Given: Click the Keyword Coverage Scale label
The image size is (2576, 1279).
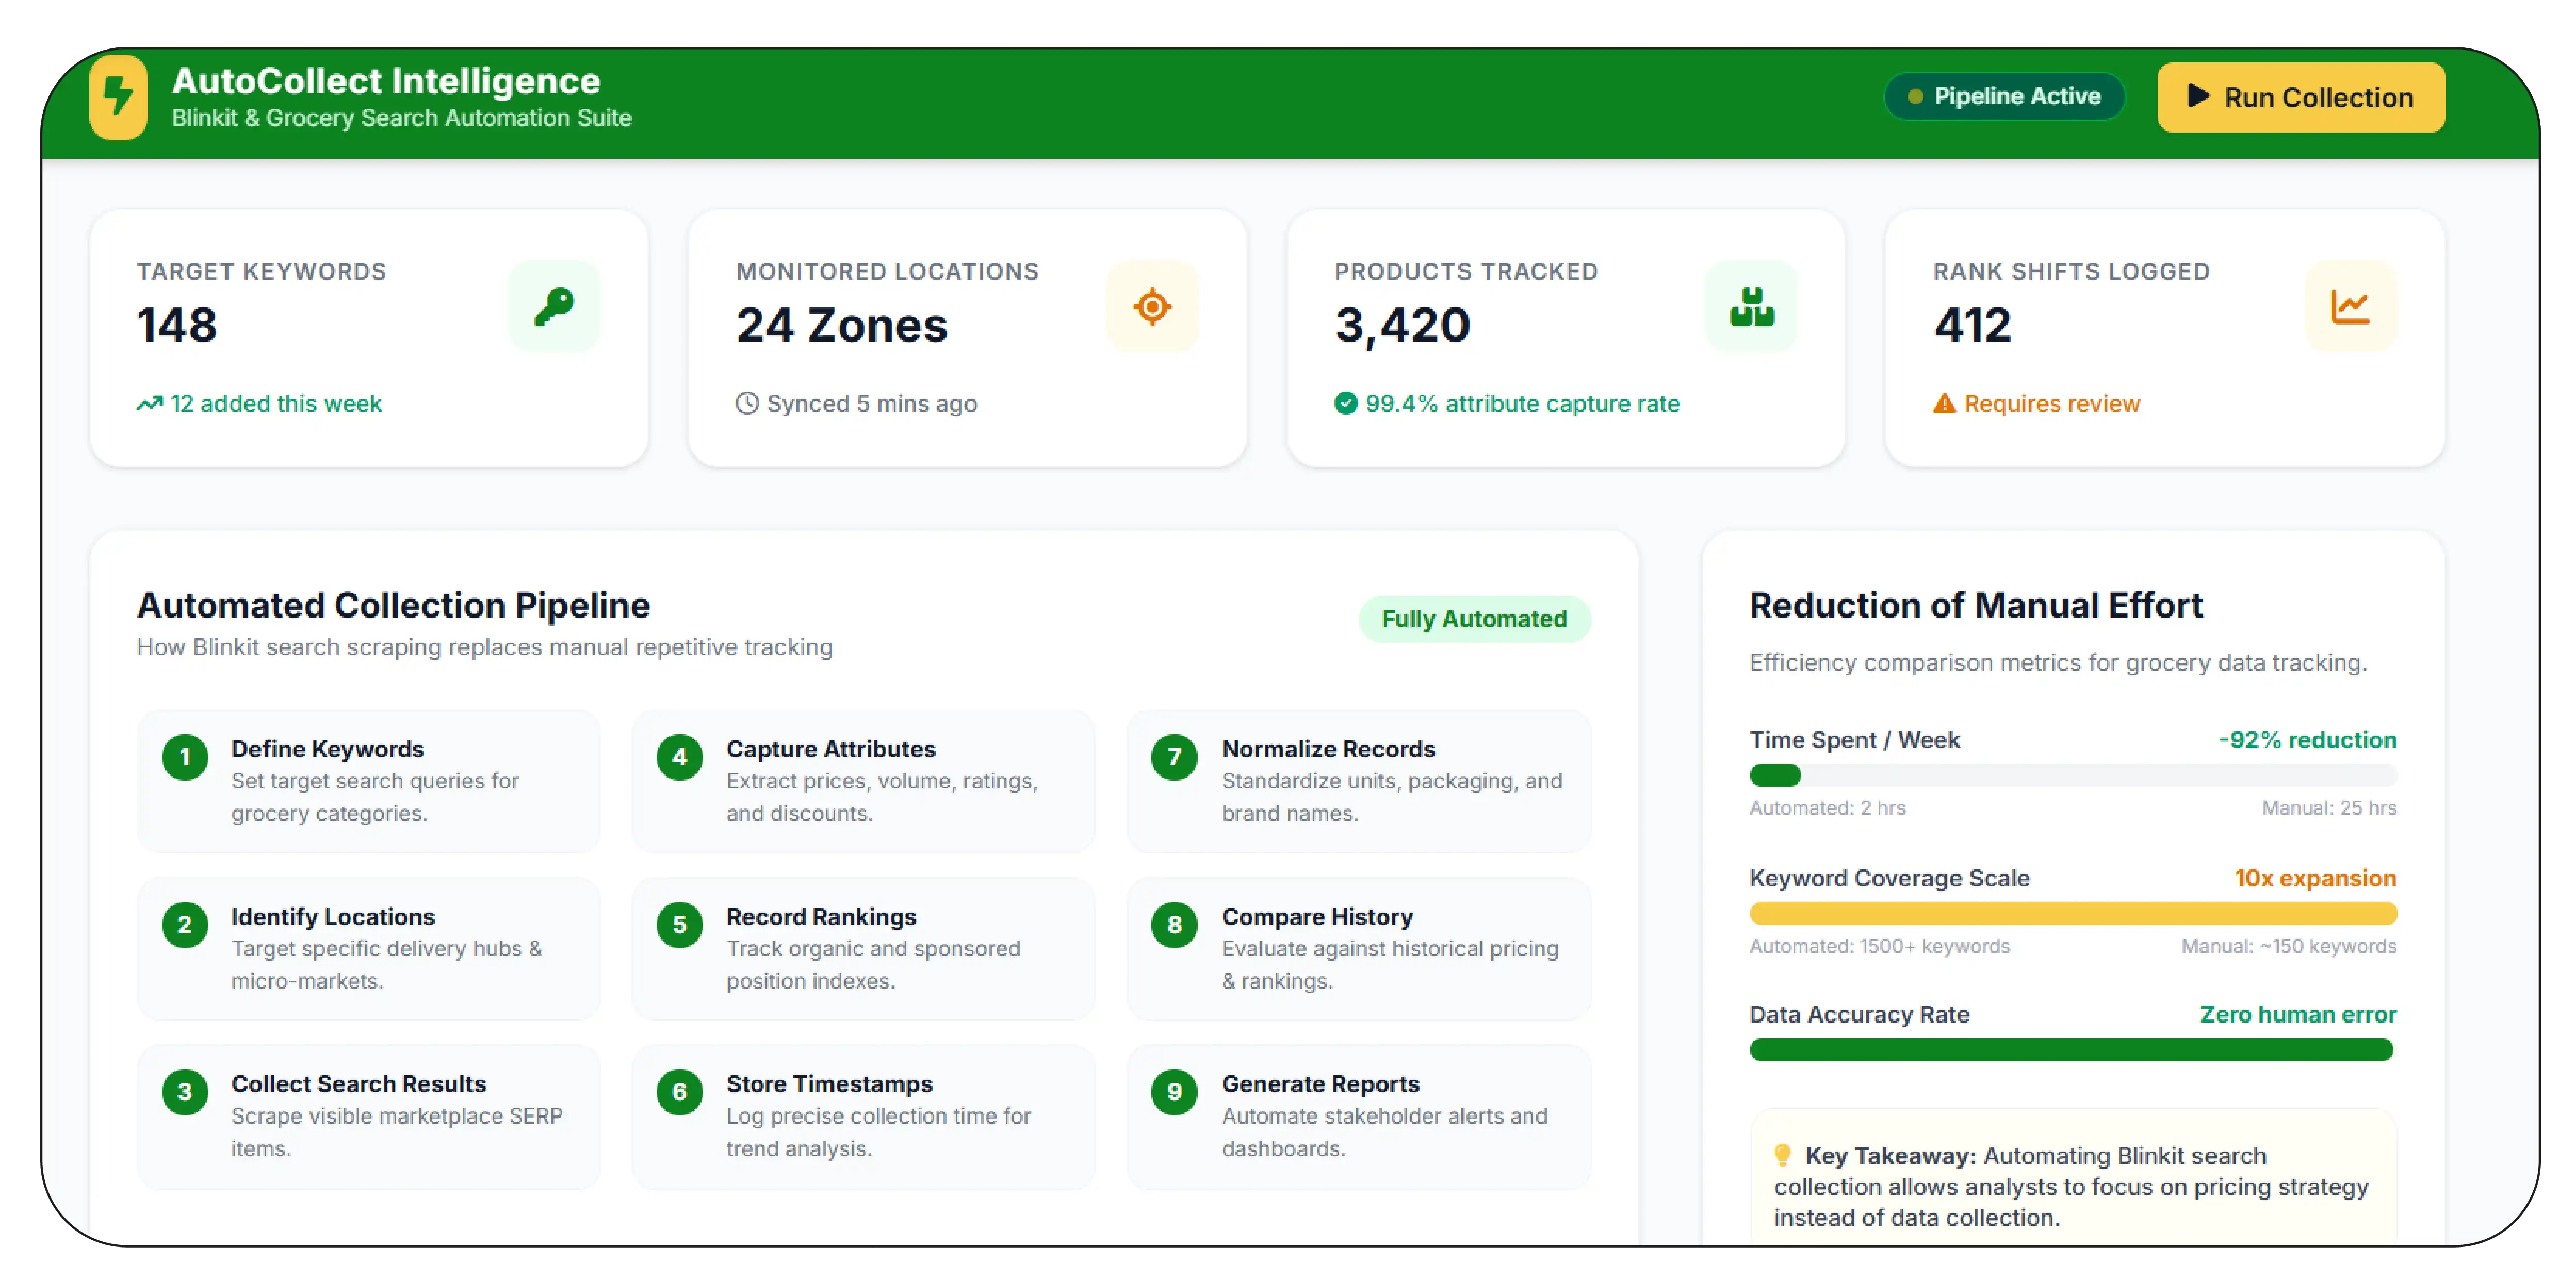Looking at the screenshot, I should coord(1889,878).
